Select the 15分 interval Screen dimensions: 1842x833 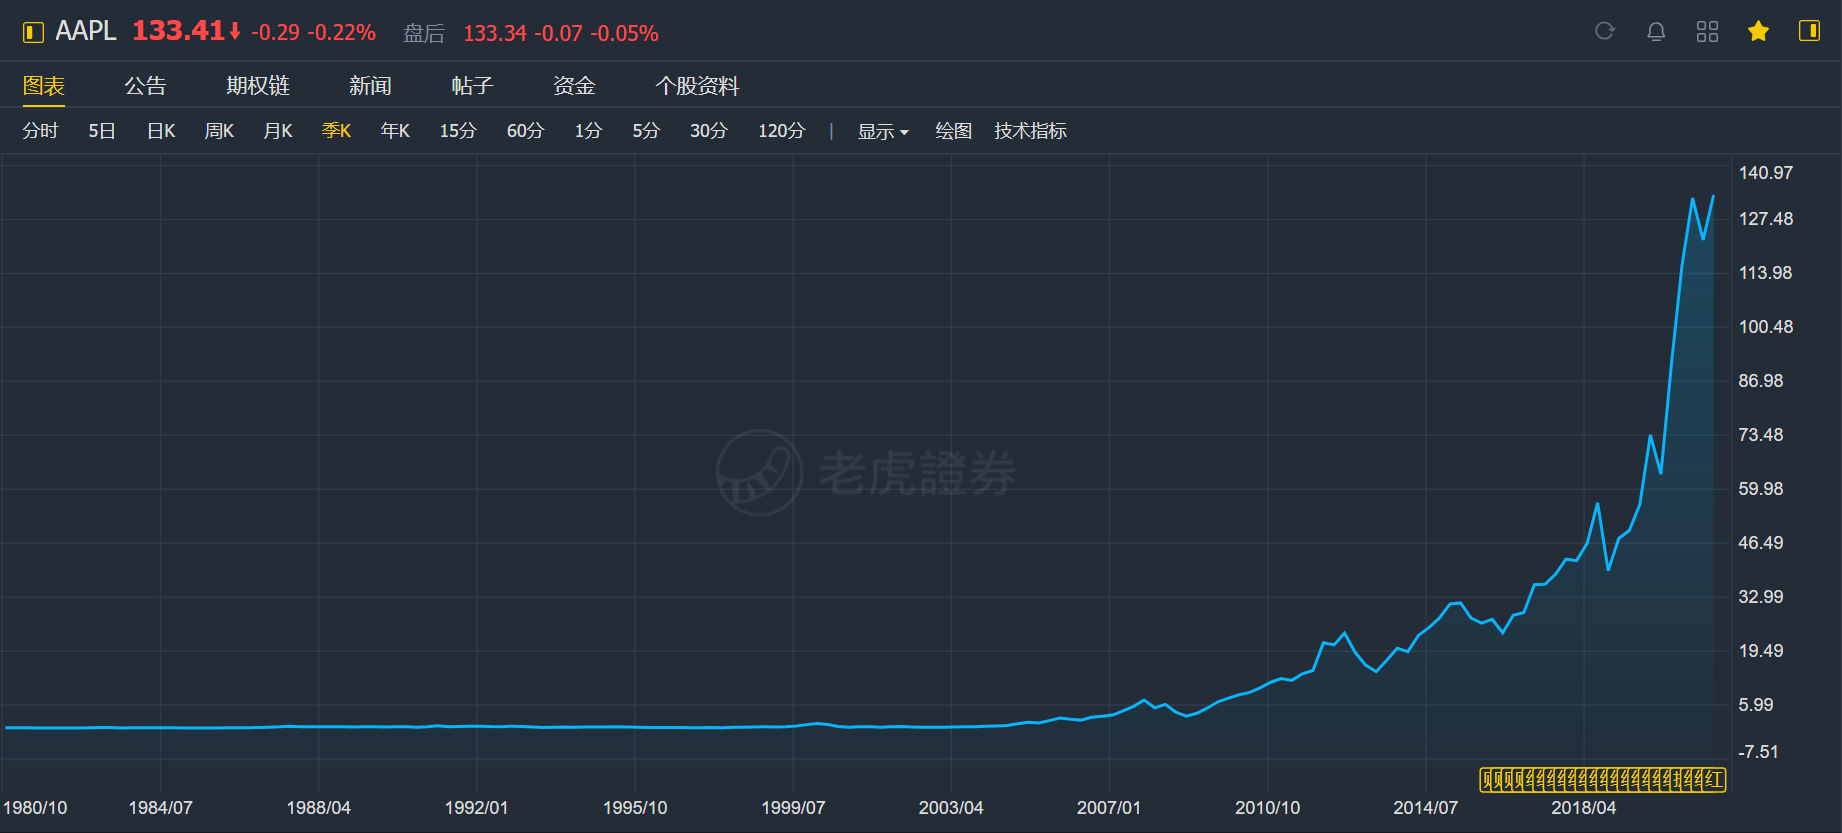coord(458,131)
